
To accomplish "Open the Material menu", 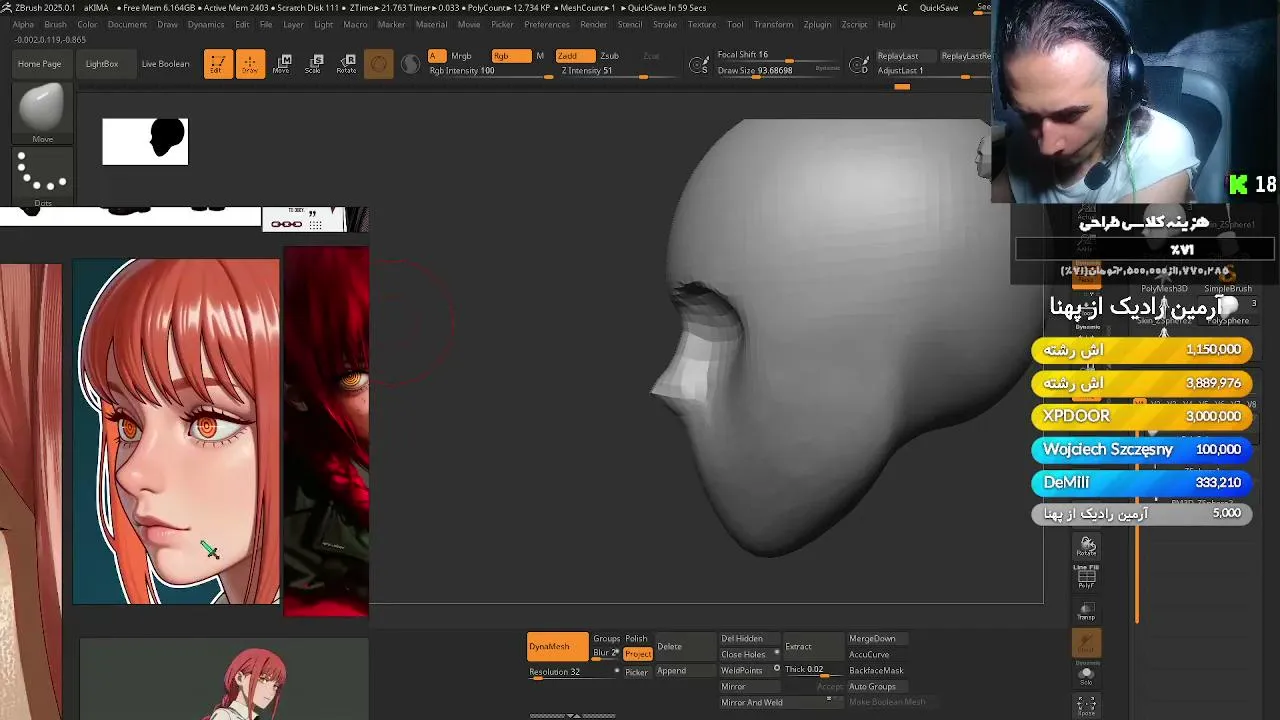I will click(431, 24).
